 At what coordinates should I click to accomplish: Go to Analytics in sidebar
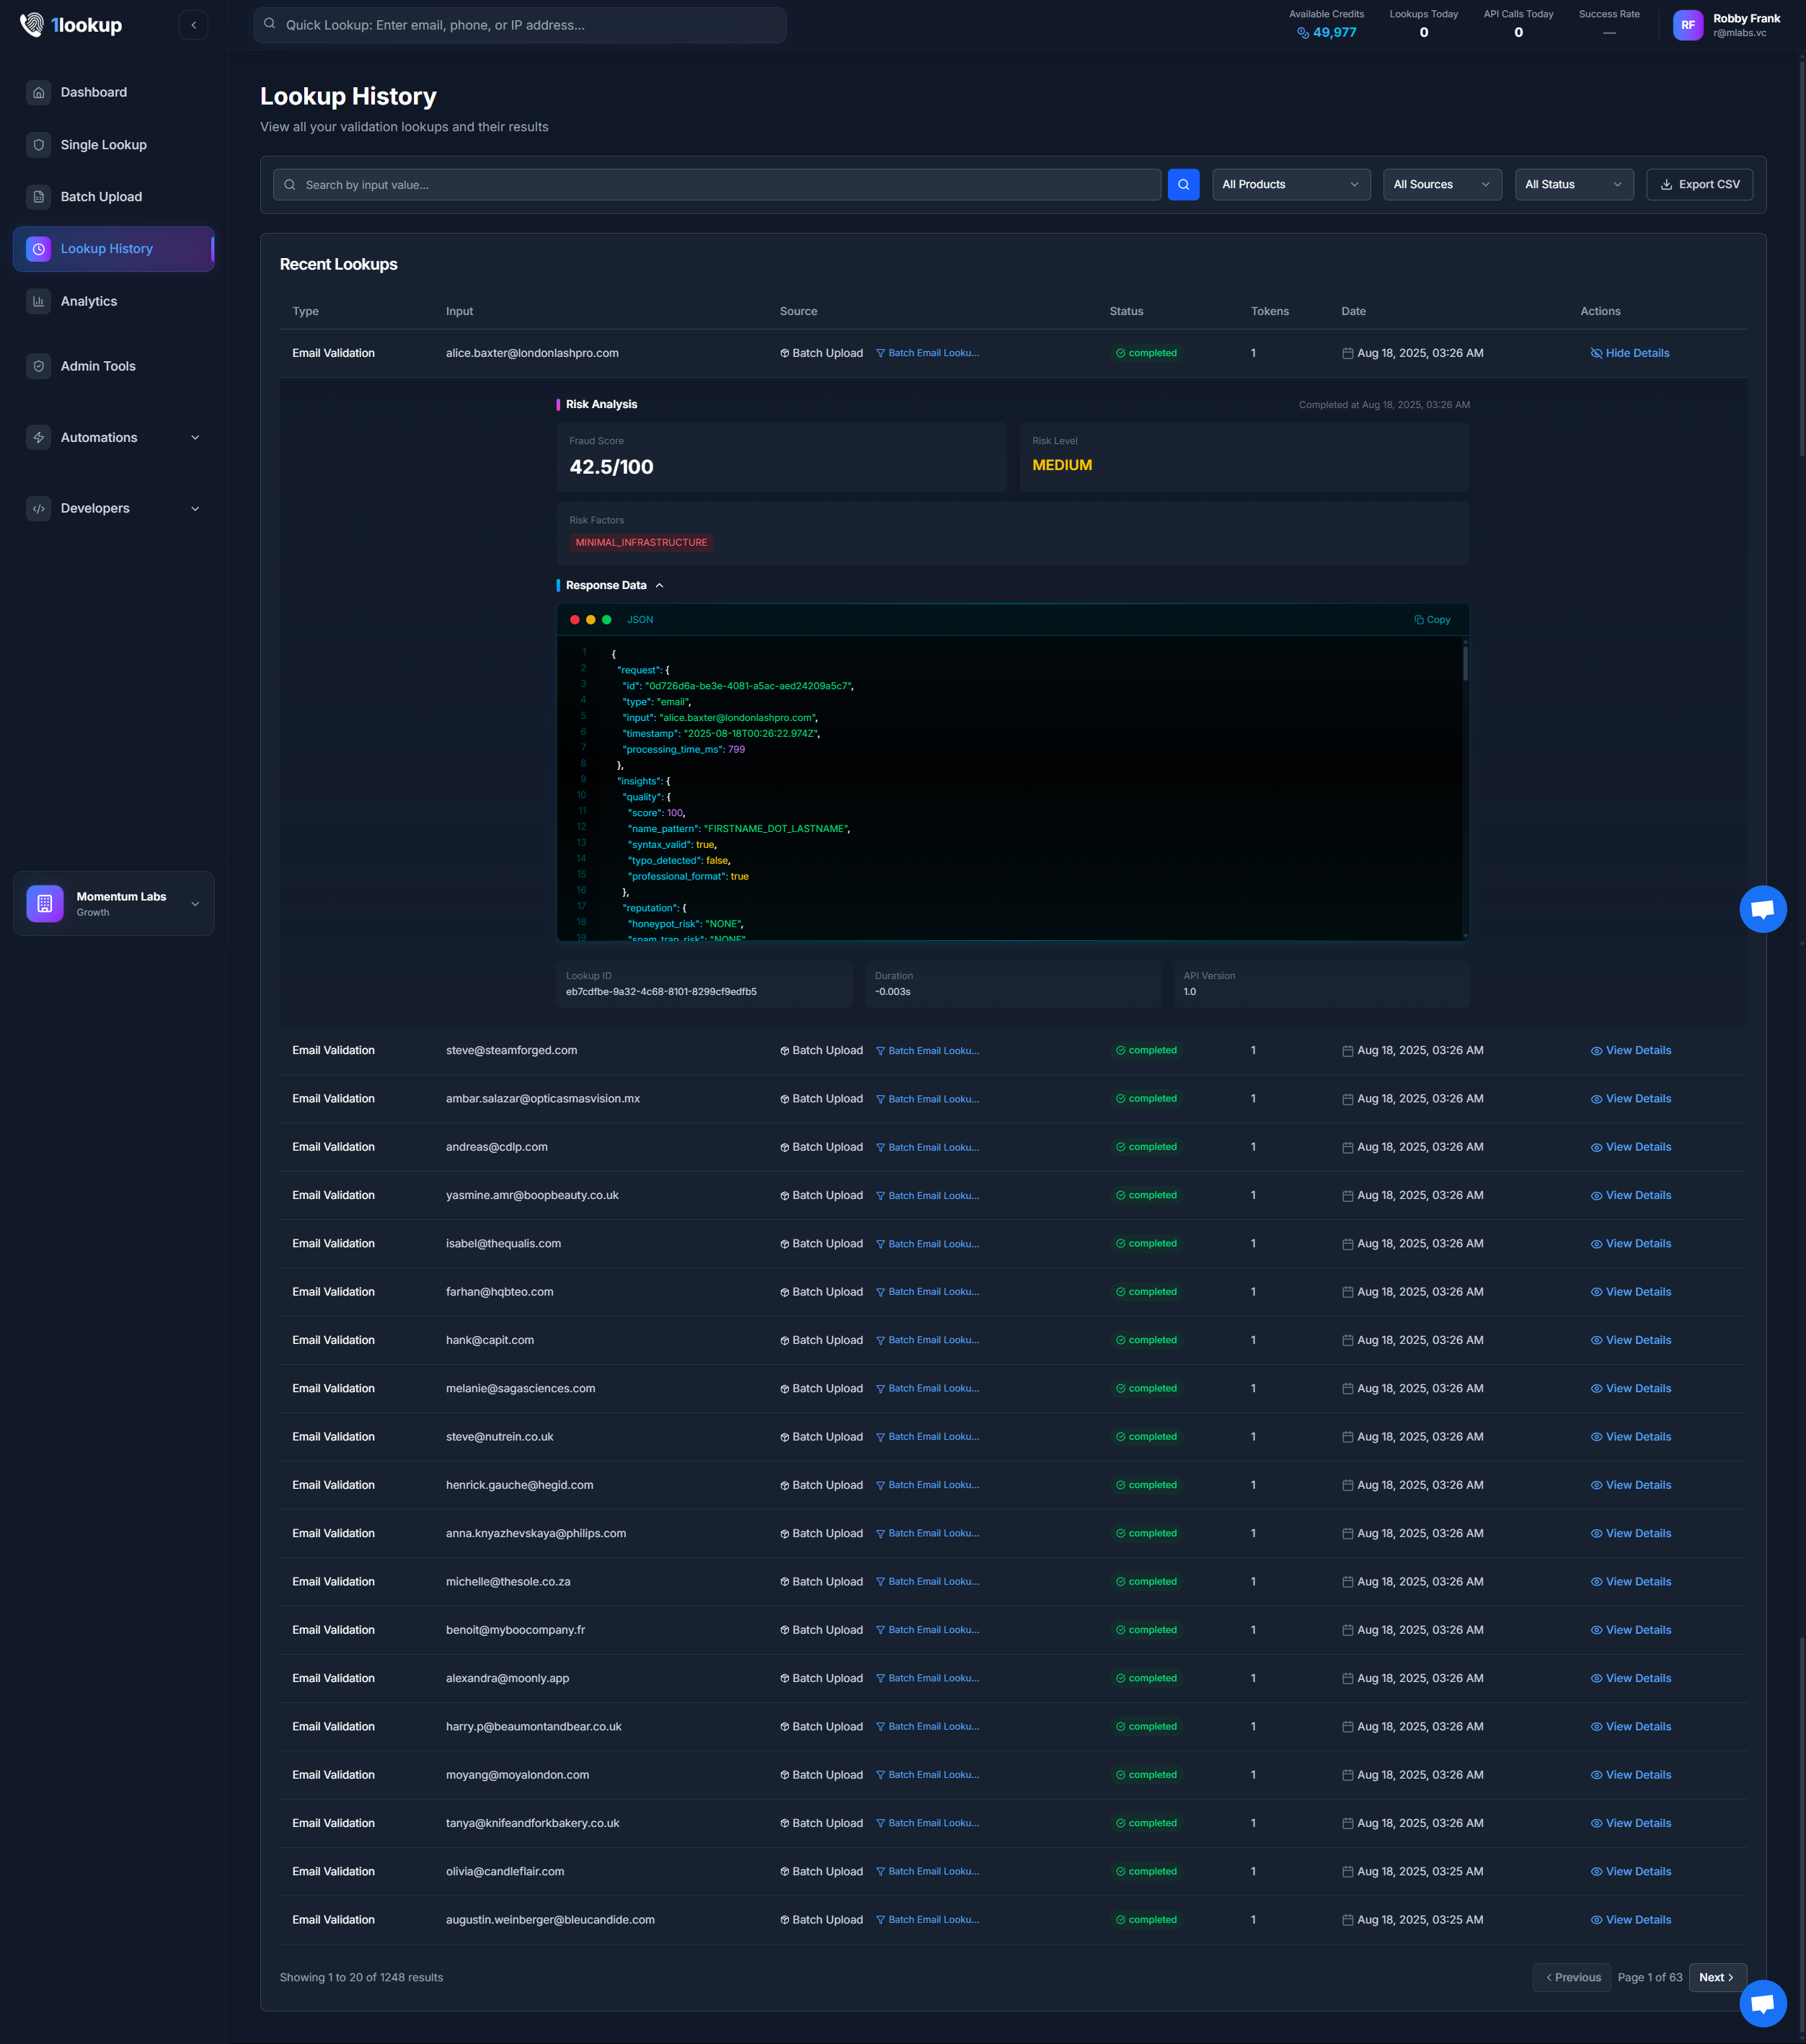point(89,301)
